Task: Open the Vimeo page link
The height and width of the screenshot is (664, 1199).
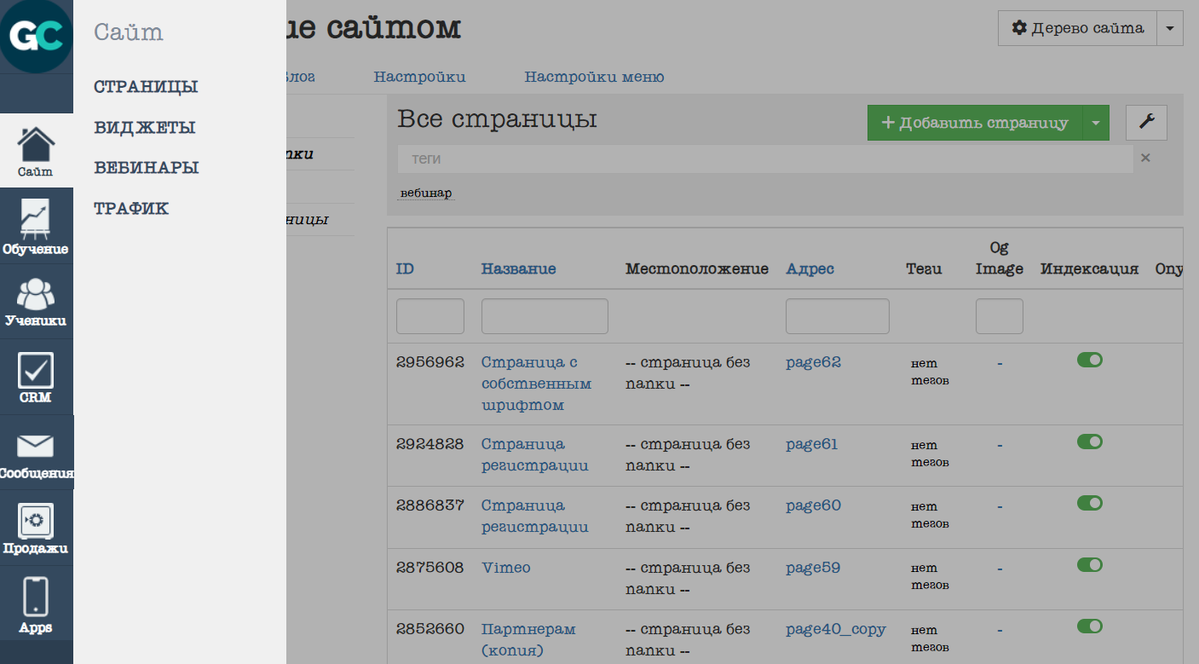Action: pos(505,568)
